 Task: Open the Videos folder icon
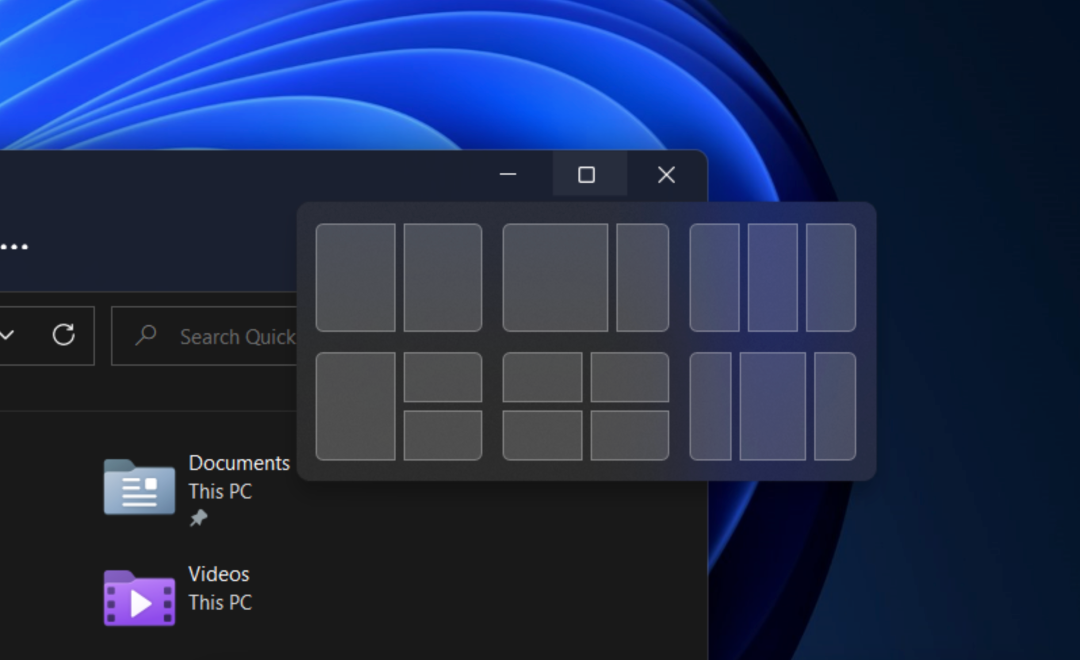tap(139, 598)
